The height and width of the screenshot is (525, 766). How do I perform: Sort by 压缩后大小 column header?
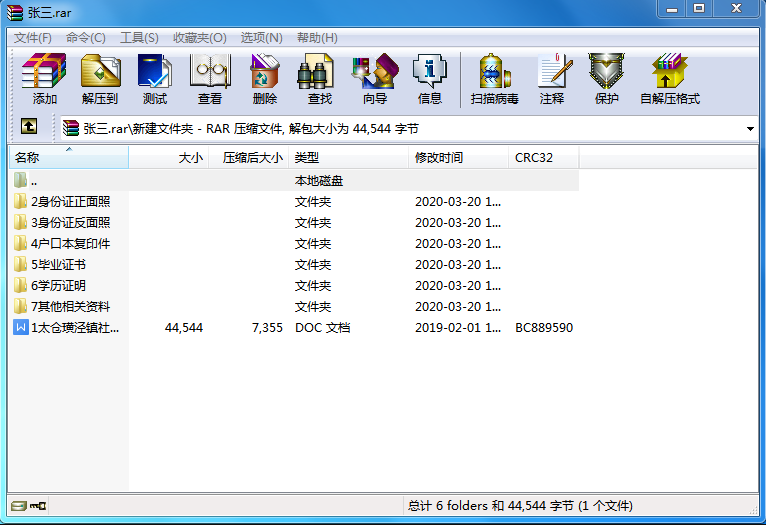click(249, 157)
